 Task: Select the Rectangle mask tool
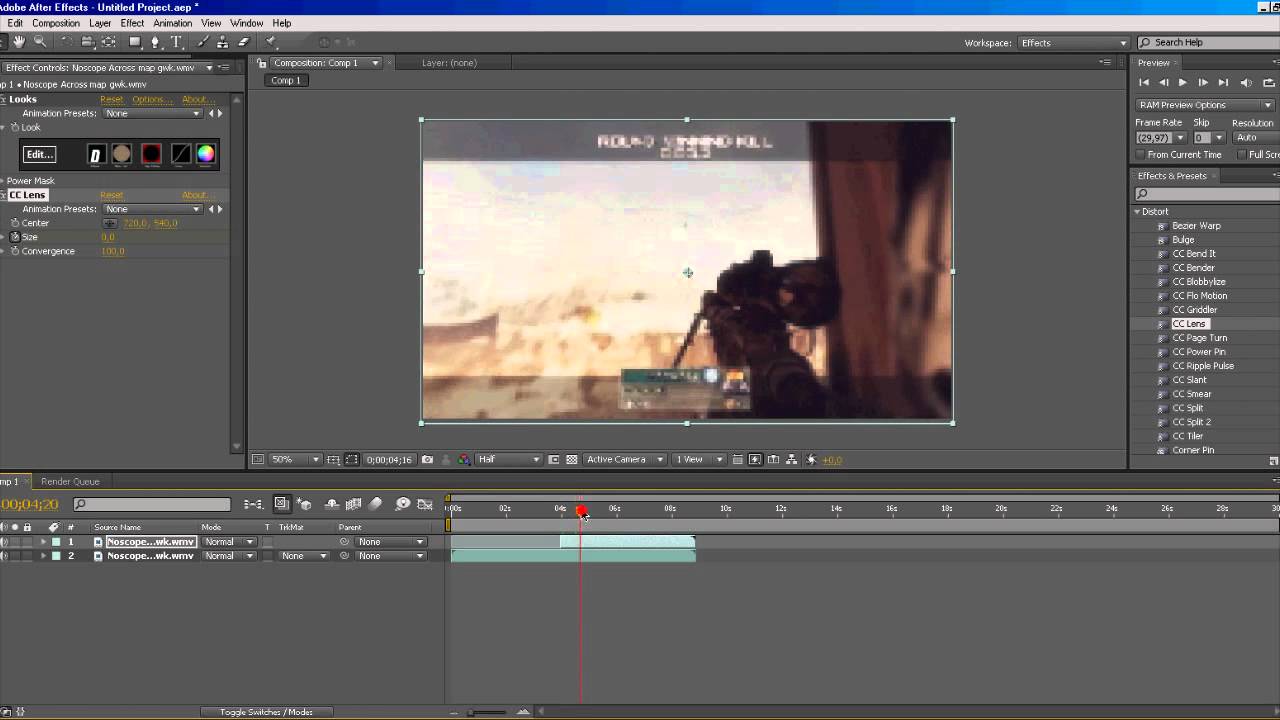pyautogui.click(x=134, y=42)
